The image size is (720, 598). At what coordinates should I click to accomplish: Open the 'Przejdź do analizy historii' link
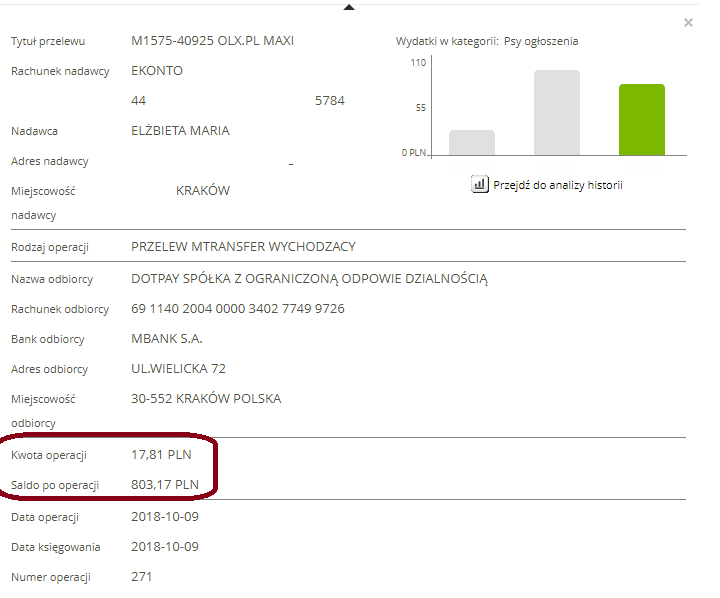tap(557, 185)
